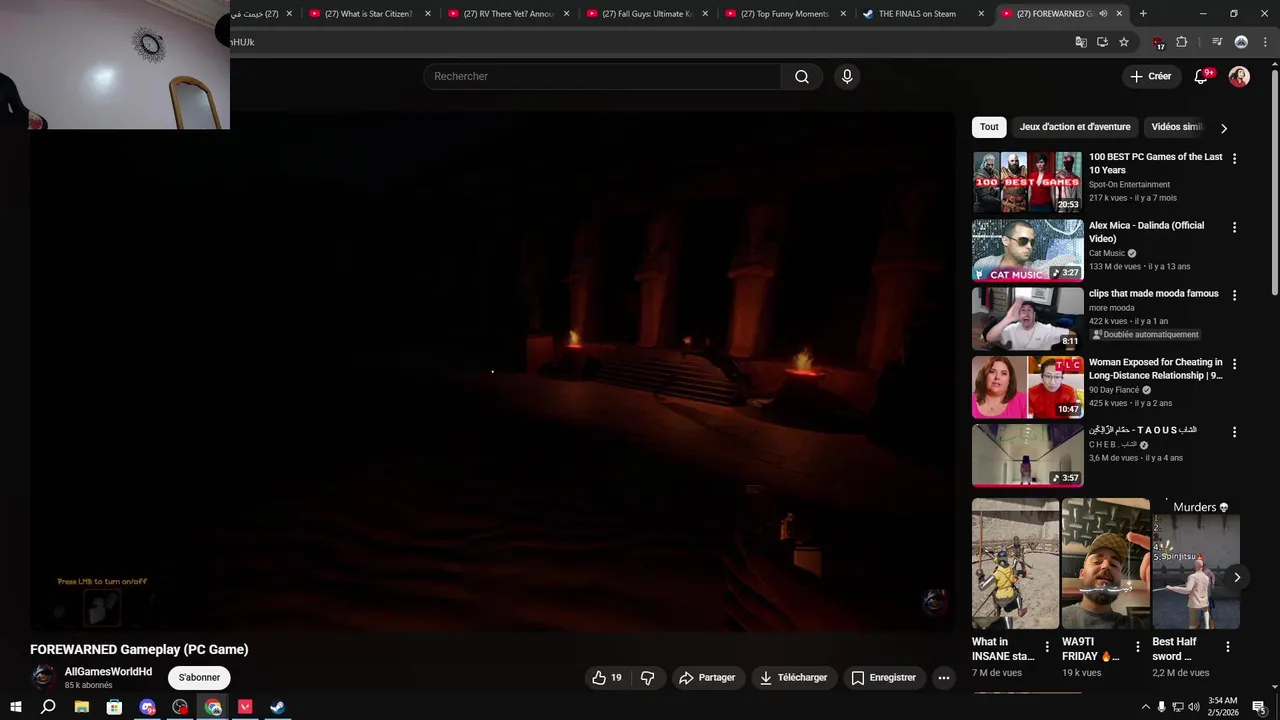
Task: Open the red extension with 17 badge
Action: pyautogui.click(x=1158, y=42)
